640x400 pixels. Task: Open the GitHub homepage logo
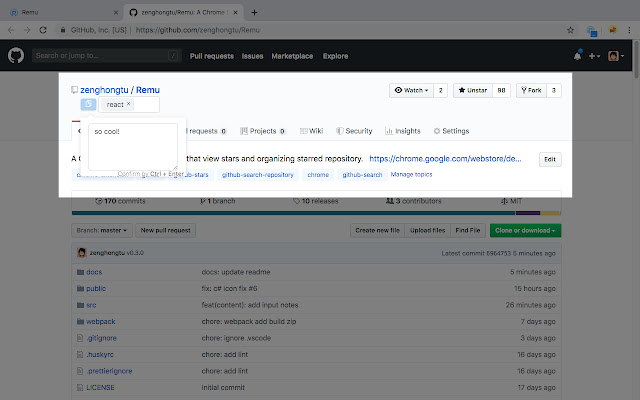point(17,56)
